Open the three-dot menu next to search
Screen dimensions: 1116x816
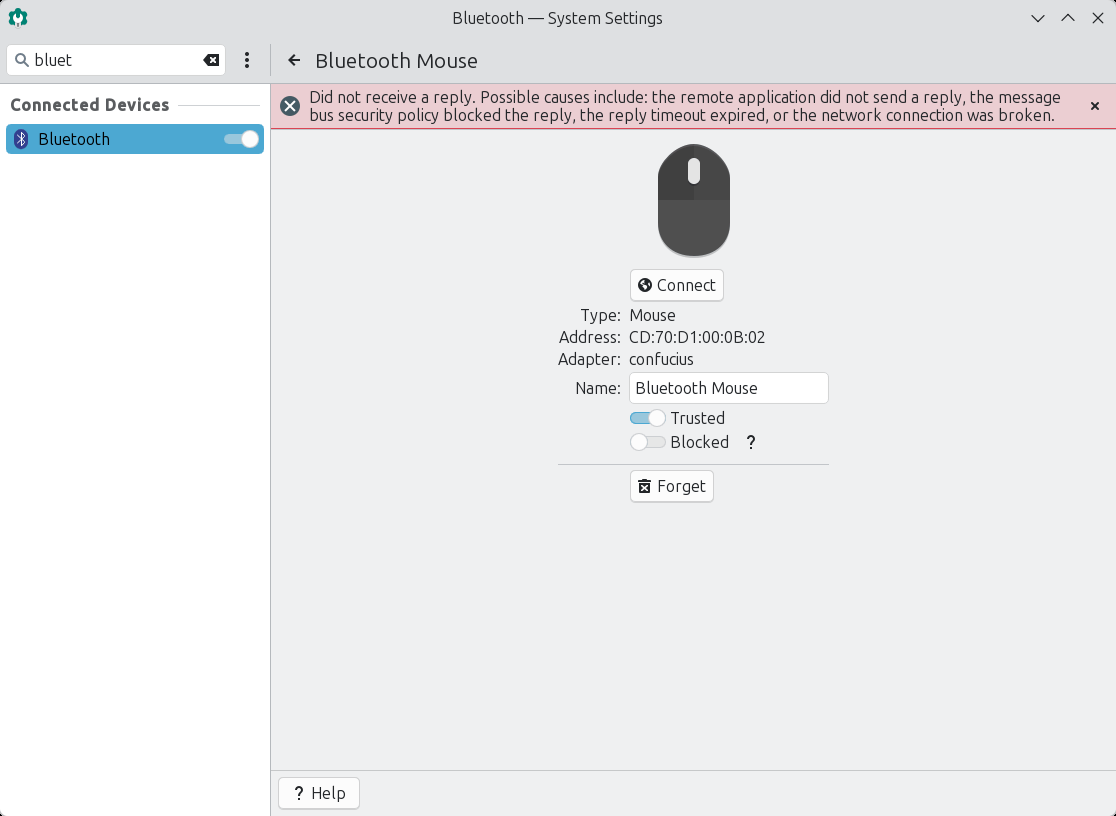tap(247, 60)
